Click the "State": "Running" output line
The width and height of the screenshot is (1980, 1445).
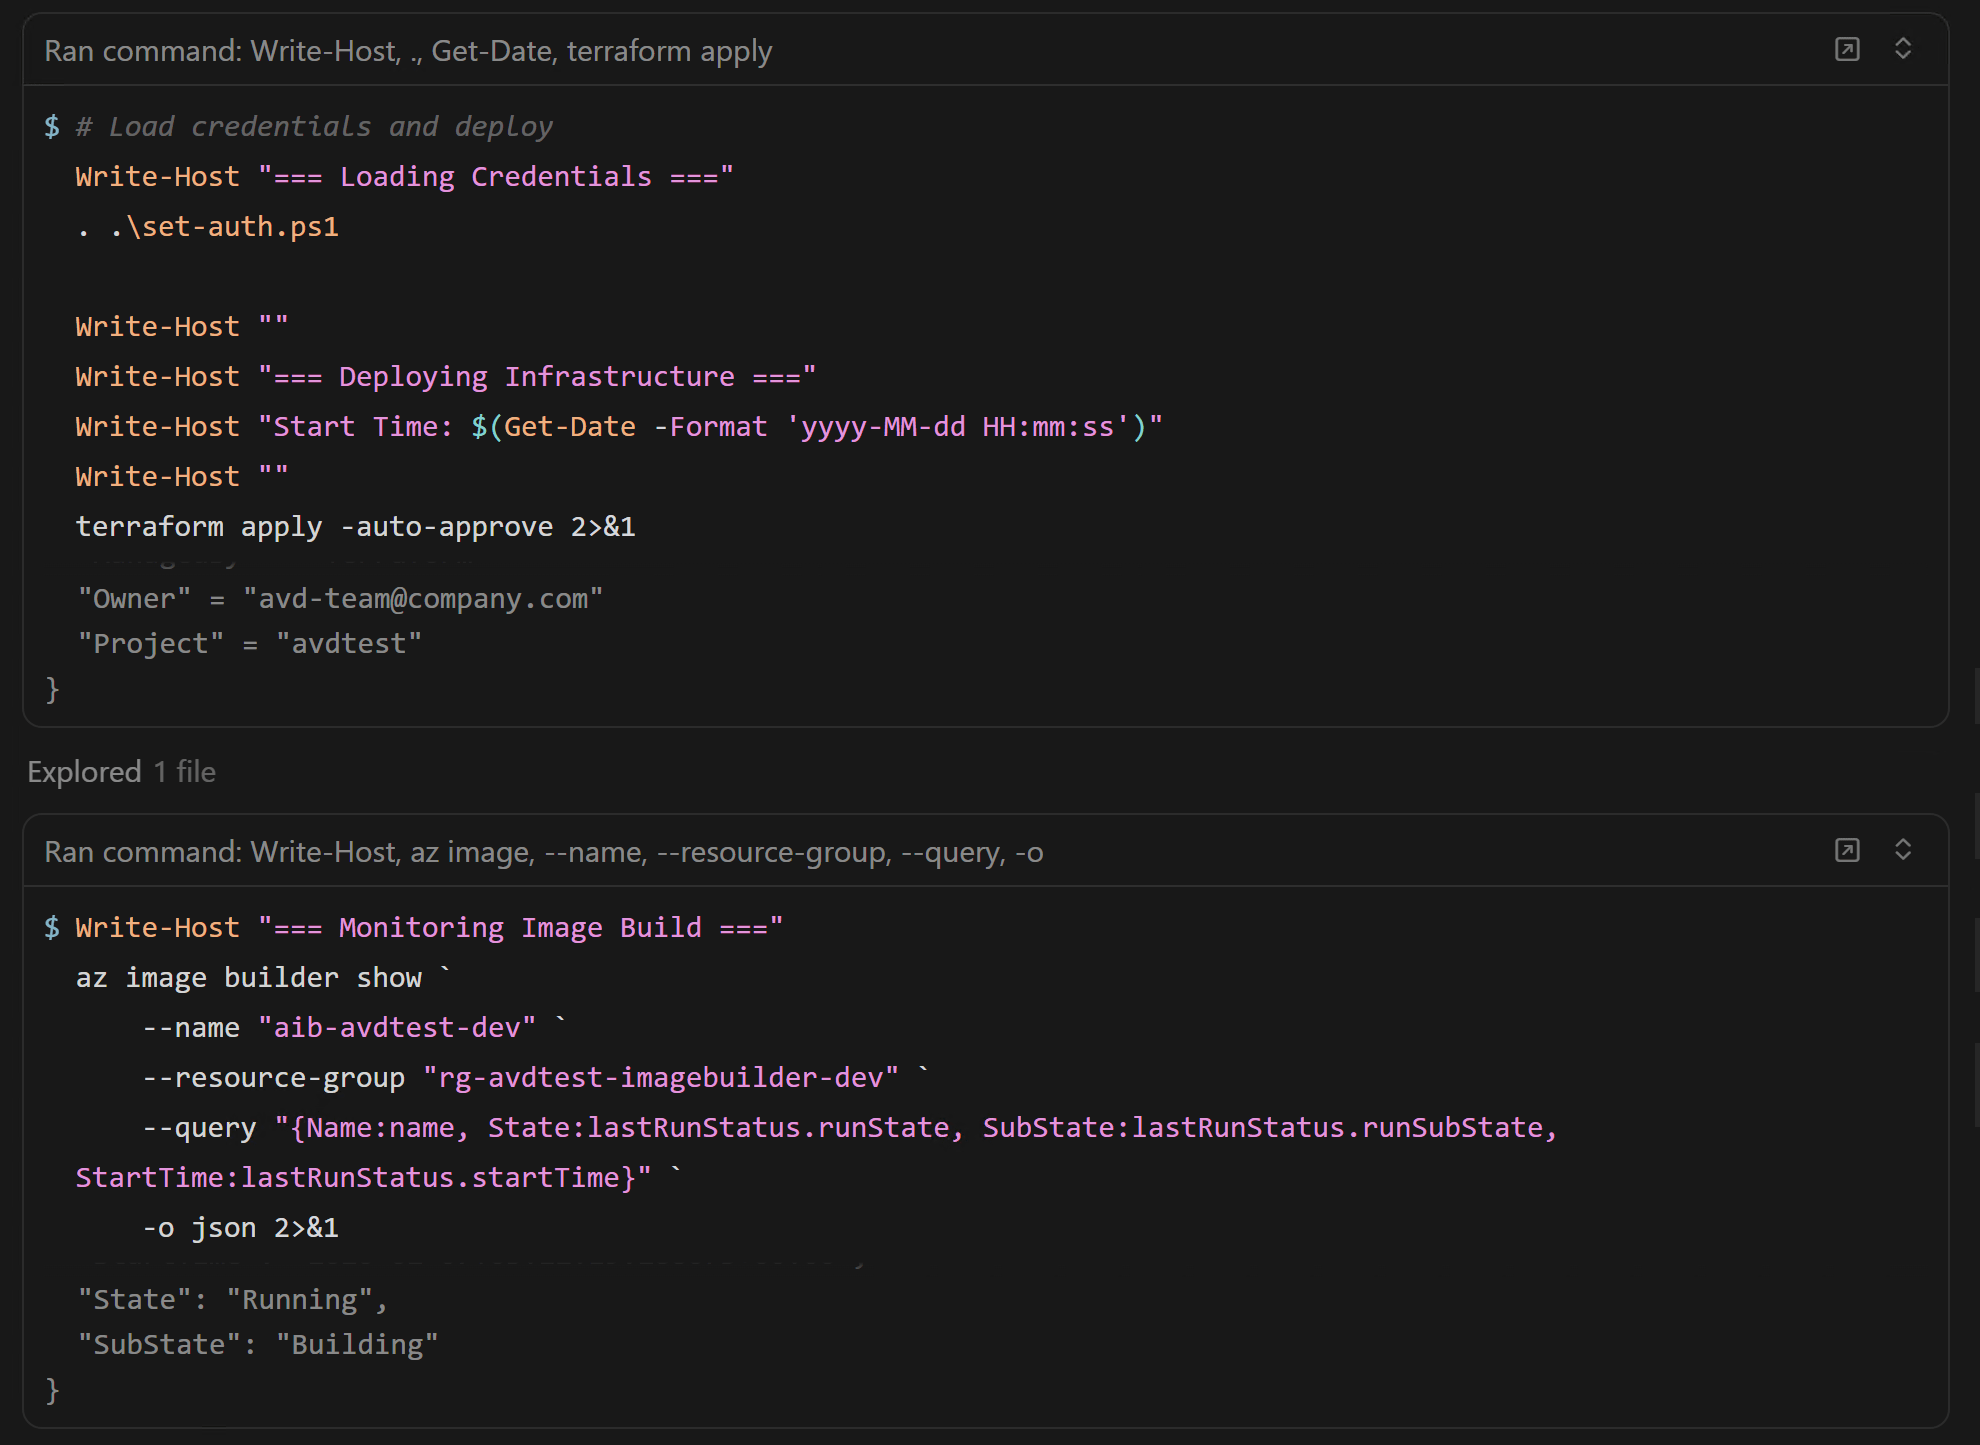(x=232, y=1300)
